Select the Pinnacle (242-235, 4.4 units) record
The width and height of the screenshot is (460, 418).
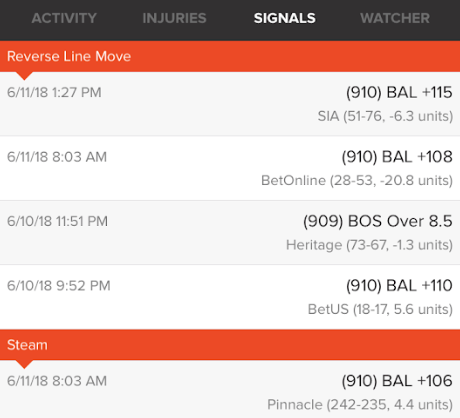360,405
